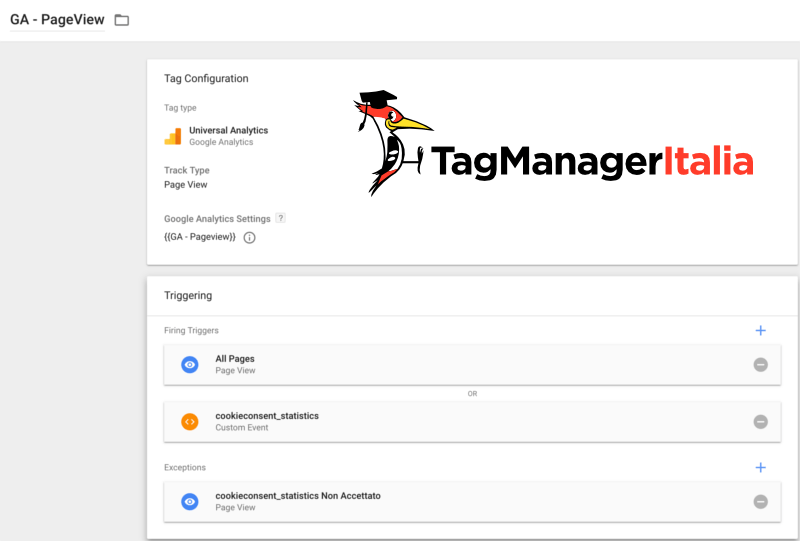Click the blue eye icon of All Pages
800x560 pixels.
[x=190, y=365]
